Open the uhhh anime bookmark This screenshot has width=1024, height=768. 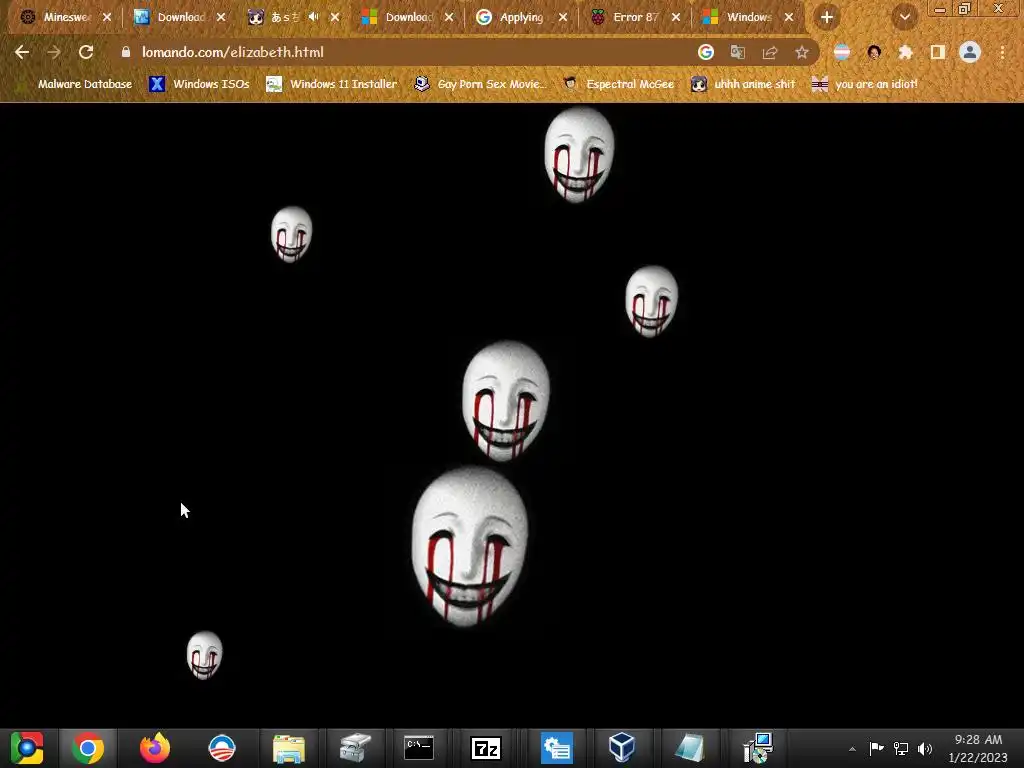coord(743,84)
